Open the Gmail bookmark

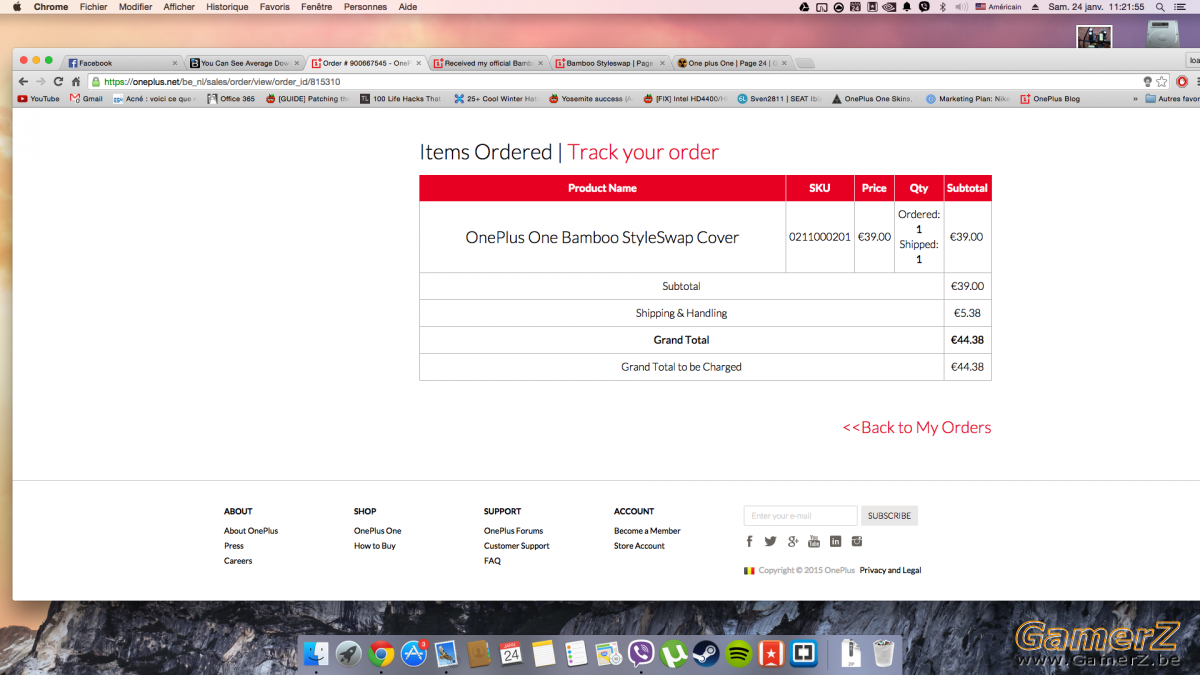(86, 99)
